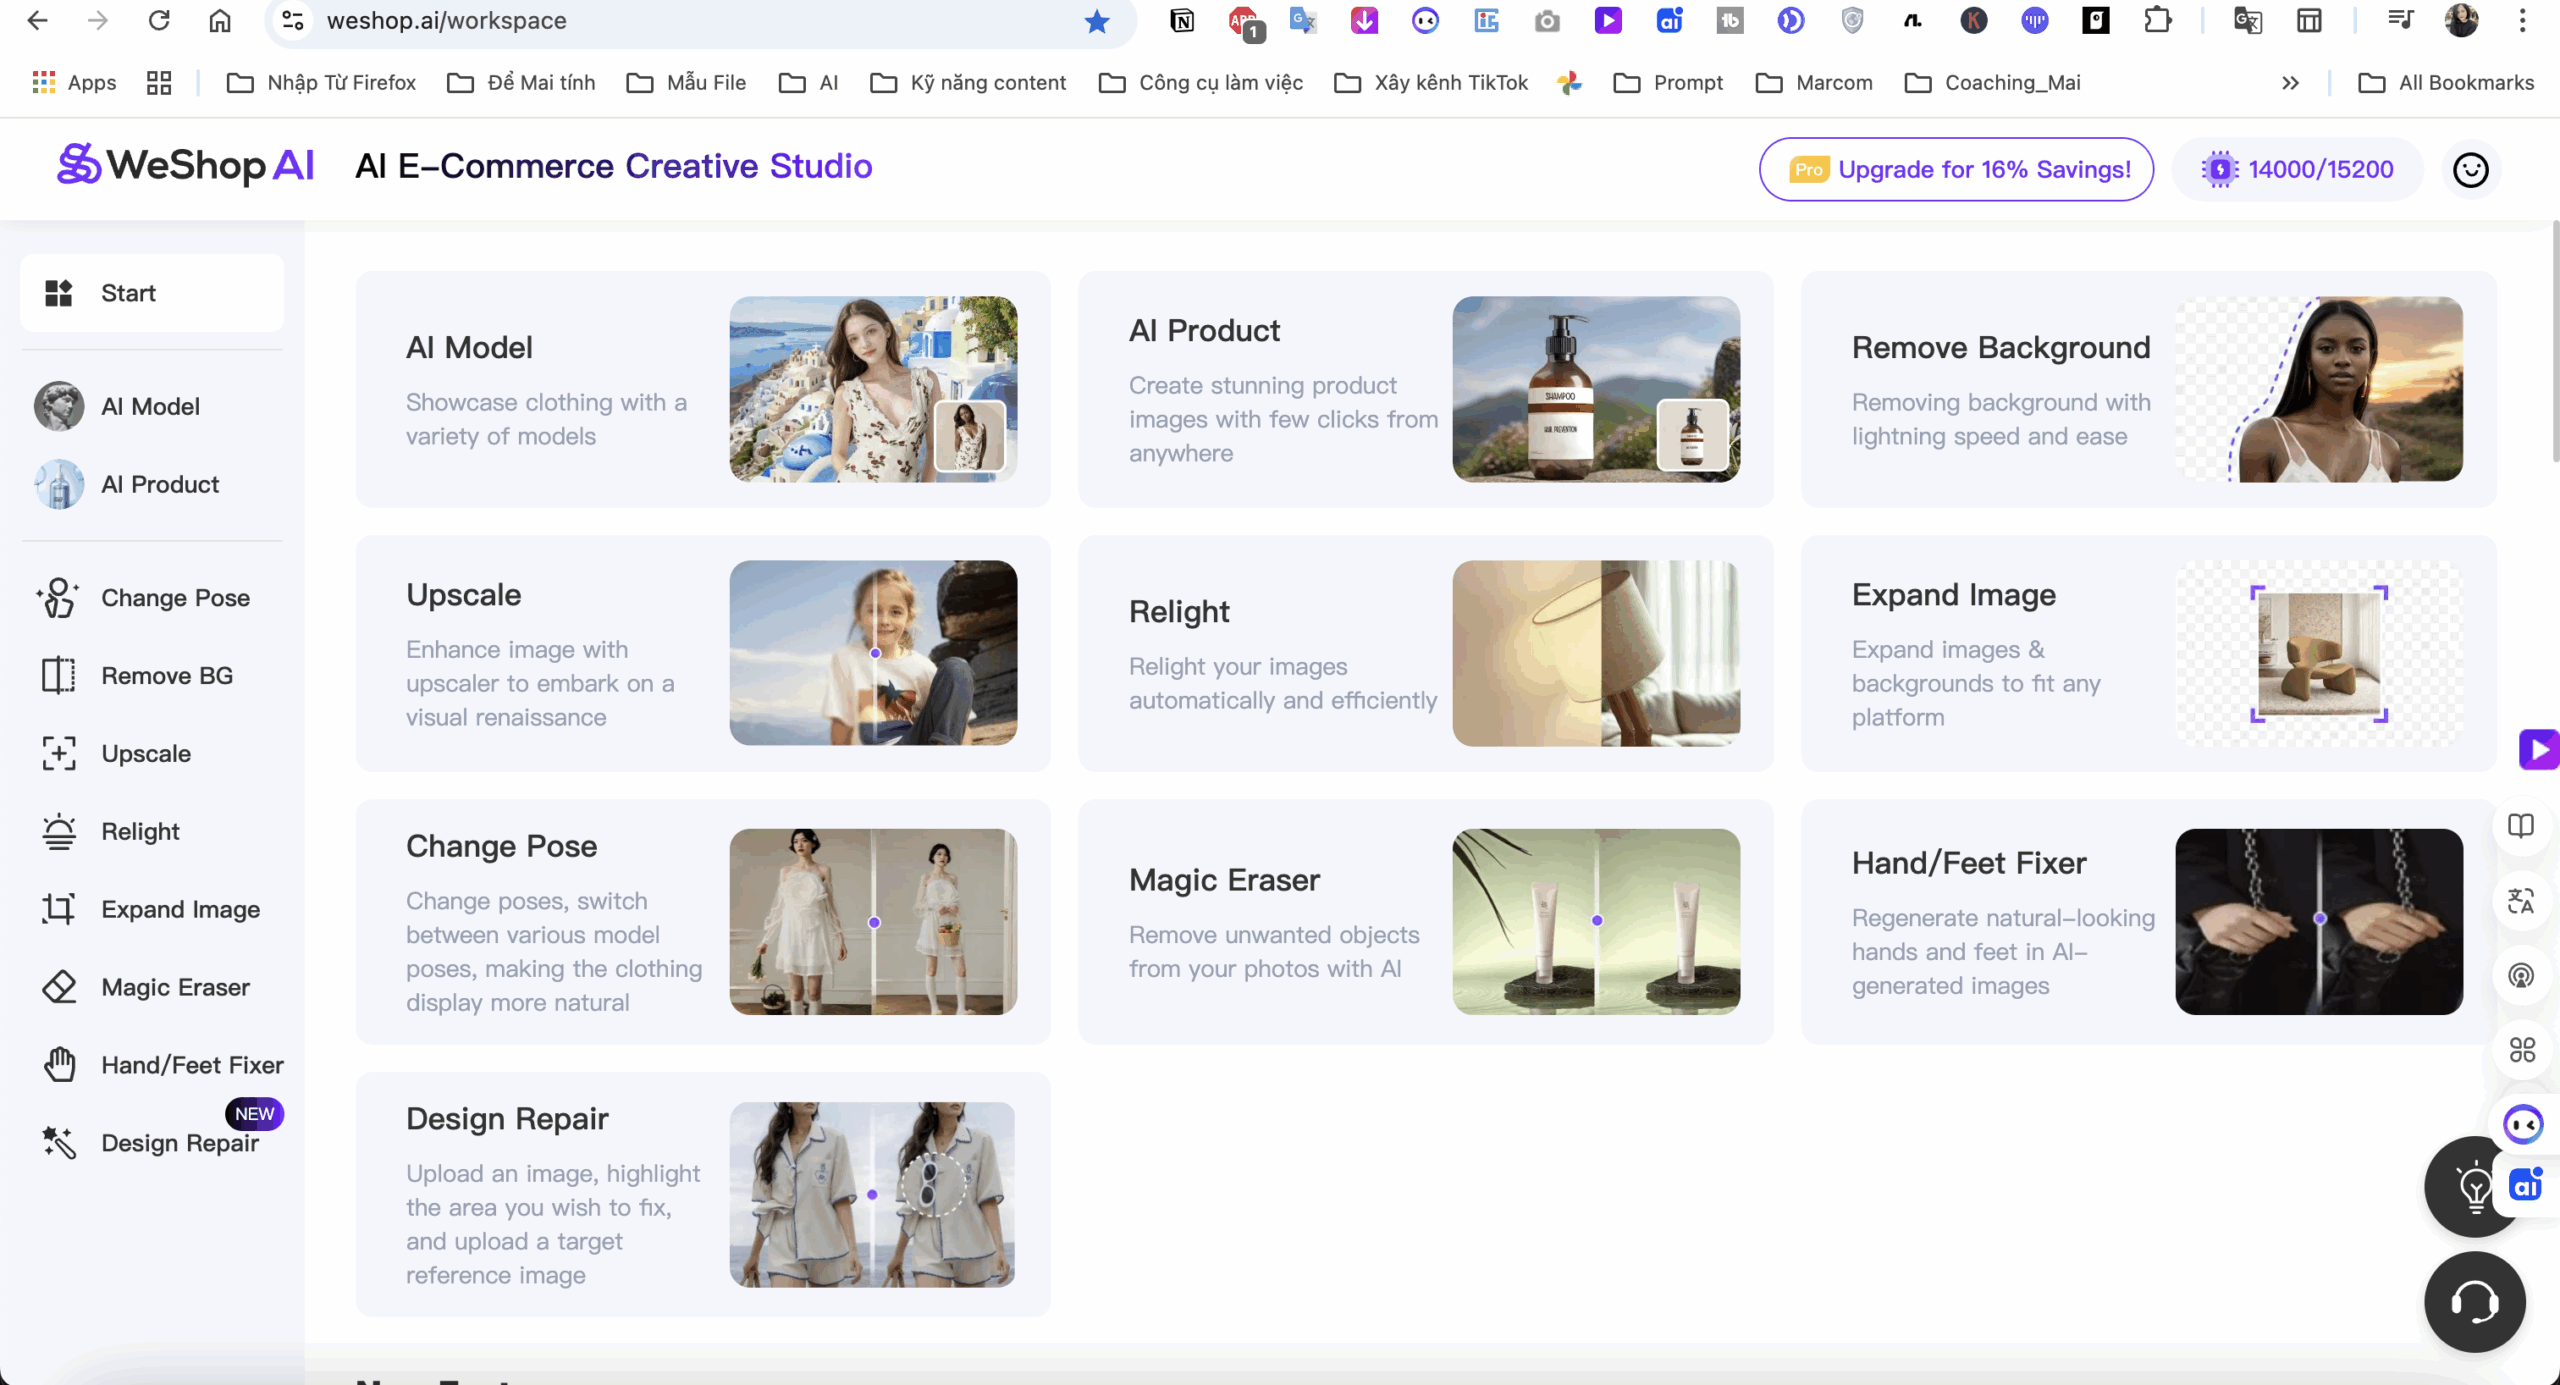Open the Kỹ năng content bookmark folder
This screenshot has width=2560, height=1385.
(968, 83)
